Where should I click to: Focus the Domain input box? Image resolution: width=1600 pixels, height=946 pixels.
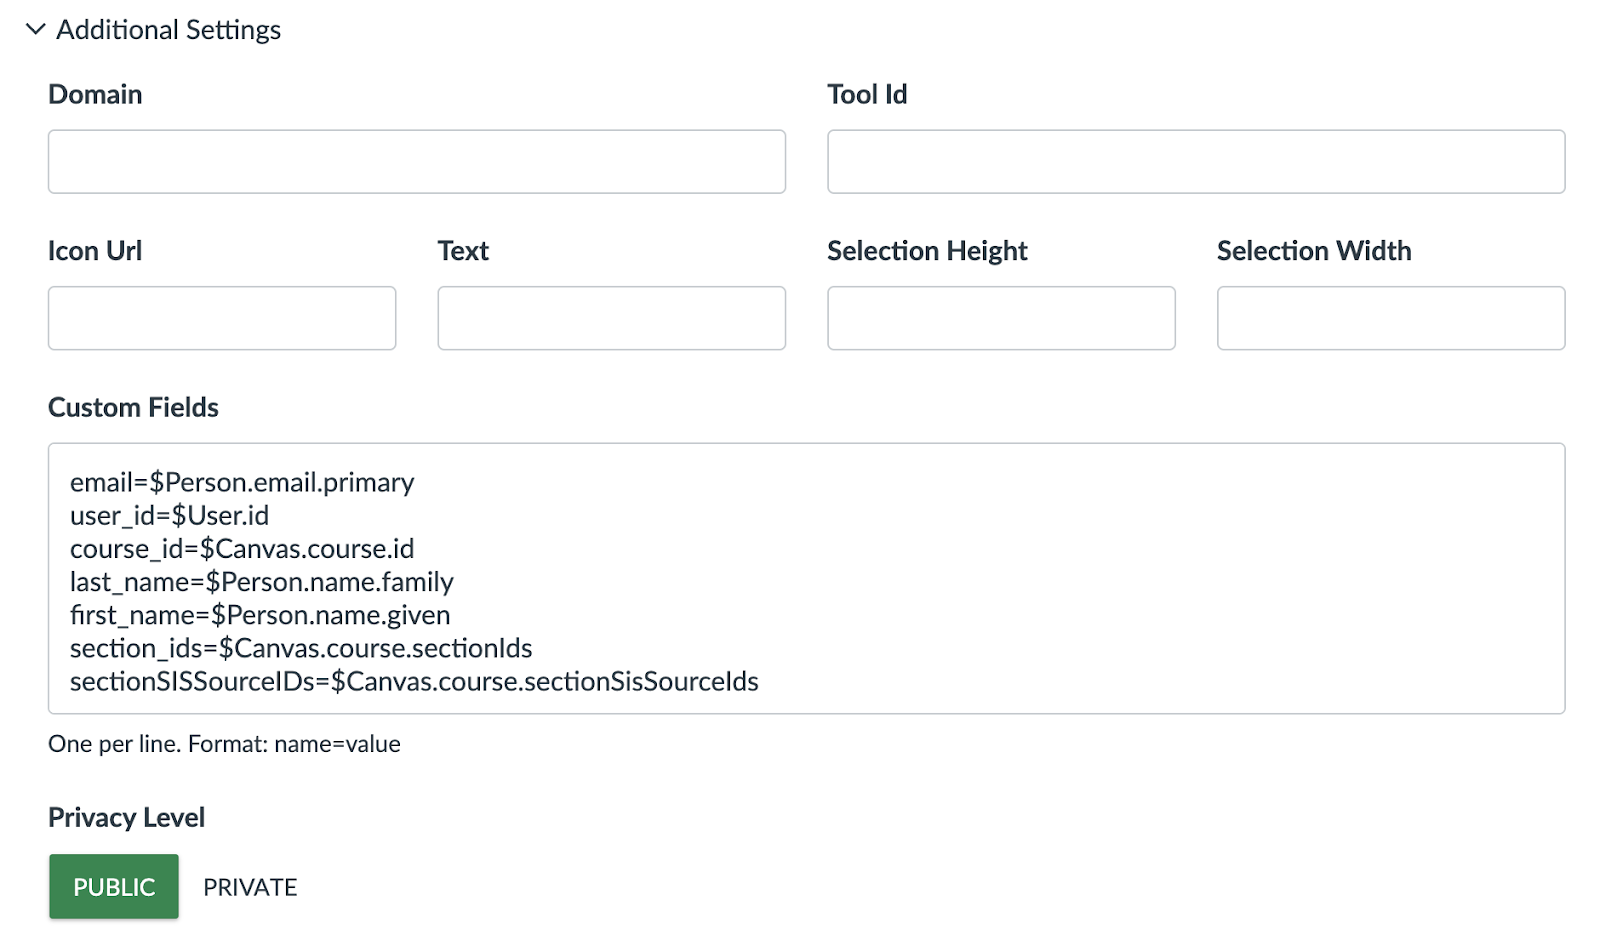[x=416, y=161]
